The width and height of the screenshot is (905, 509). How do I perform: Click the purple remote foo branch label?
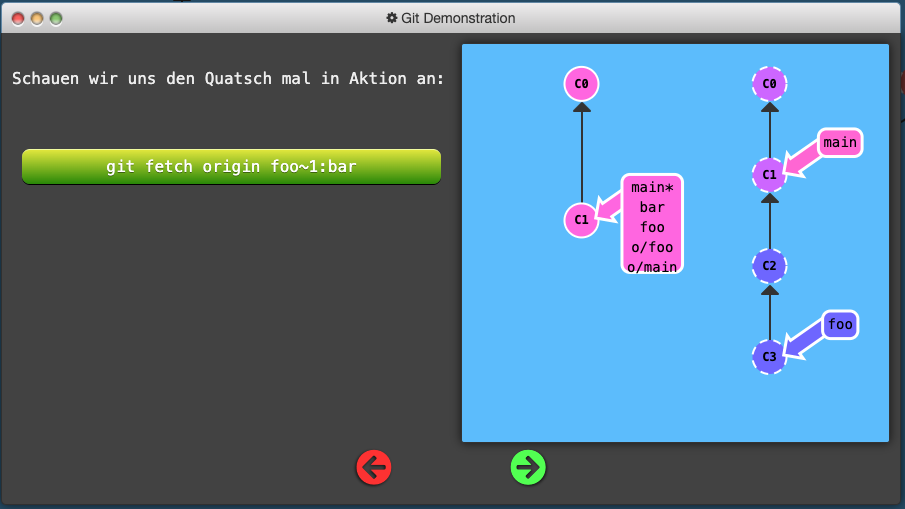pyautogui.click(x=840, y=324)
